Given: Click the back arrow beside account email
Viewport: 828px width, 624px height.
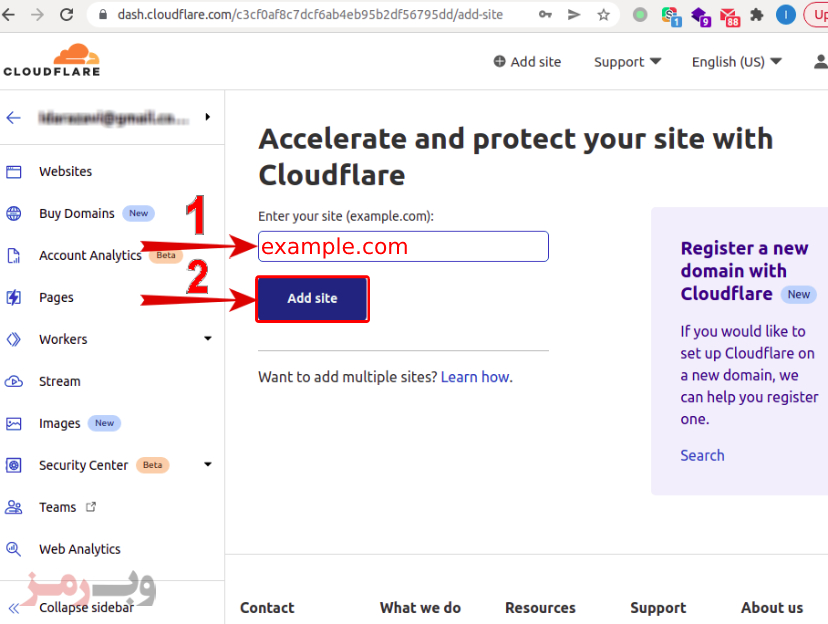Looking at the screenshot, I should [x=14, y=117].
